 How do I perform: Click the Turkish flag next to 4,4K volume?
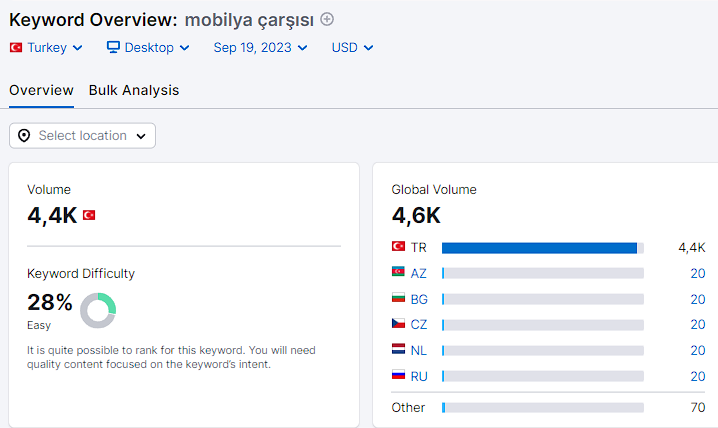[x=89, y=215]
